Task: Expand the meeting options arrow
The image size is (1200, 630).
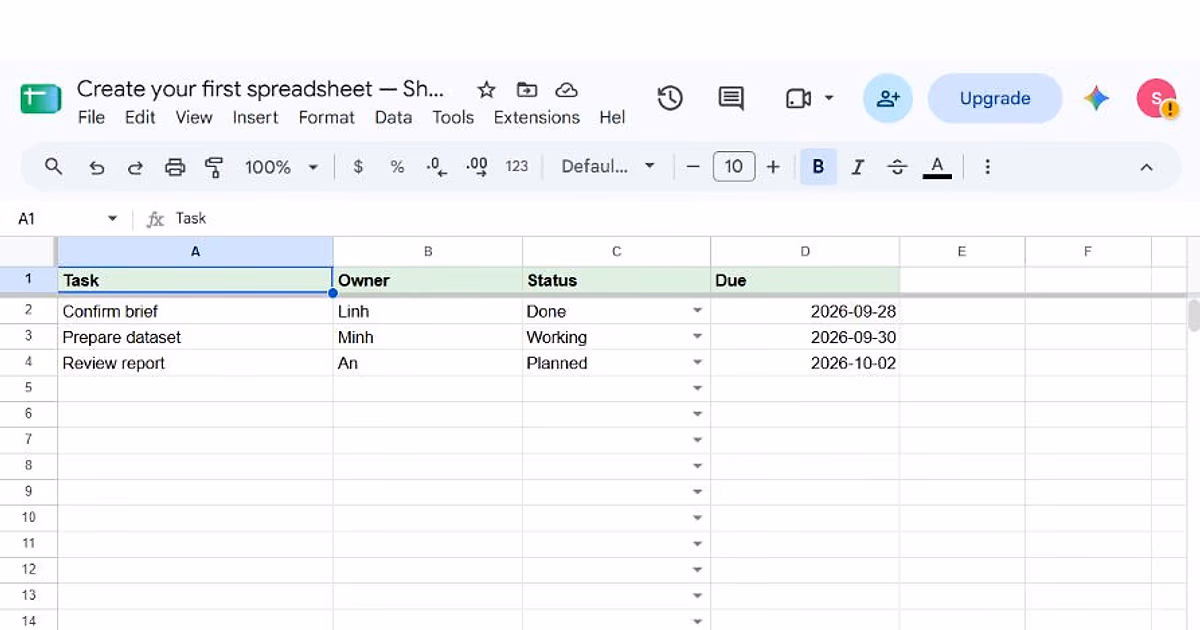Action: tap(829, 98)
